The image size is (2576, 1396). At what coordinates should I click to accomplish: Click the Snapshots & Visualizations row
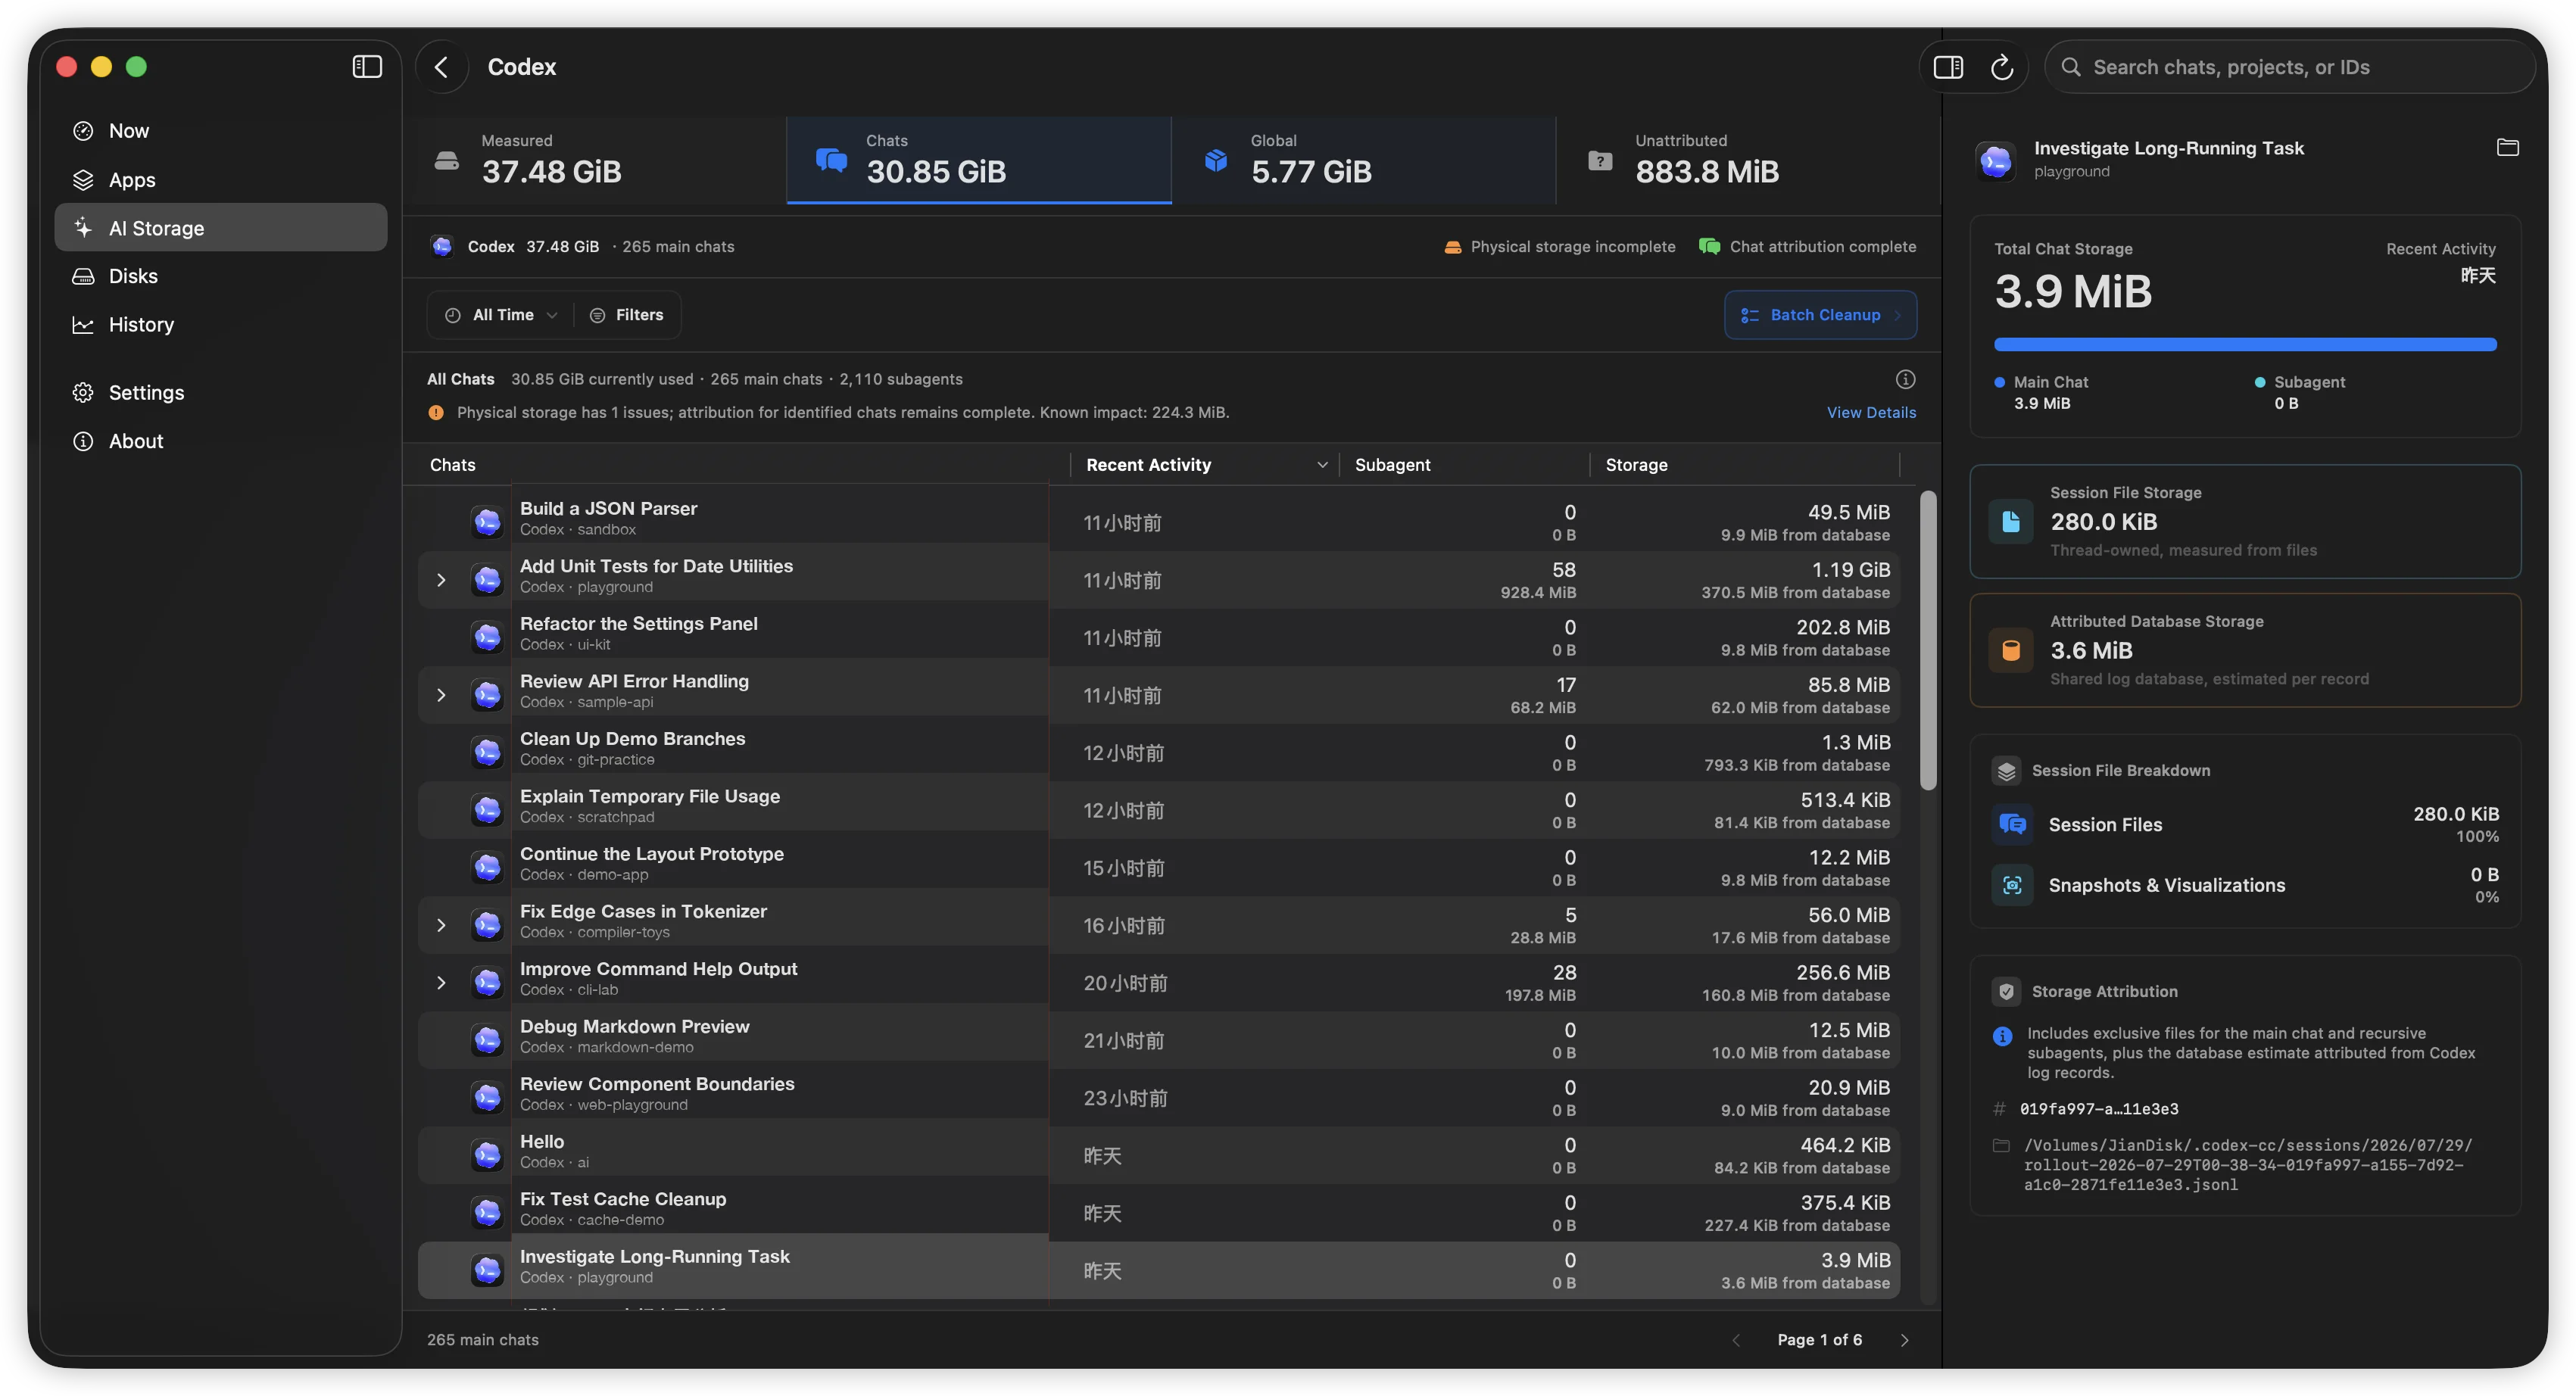pyautogui.click(x=2245, y=885)
